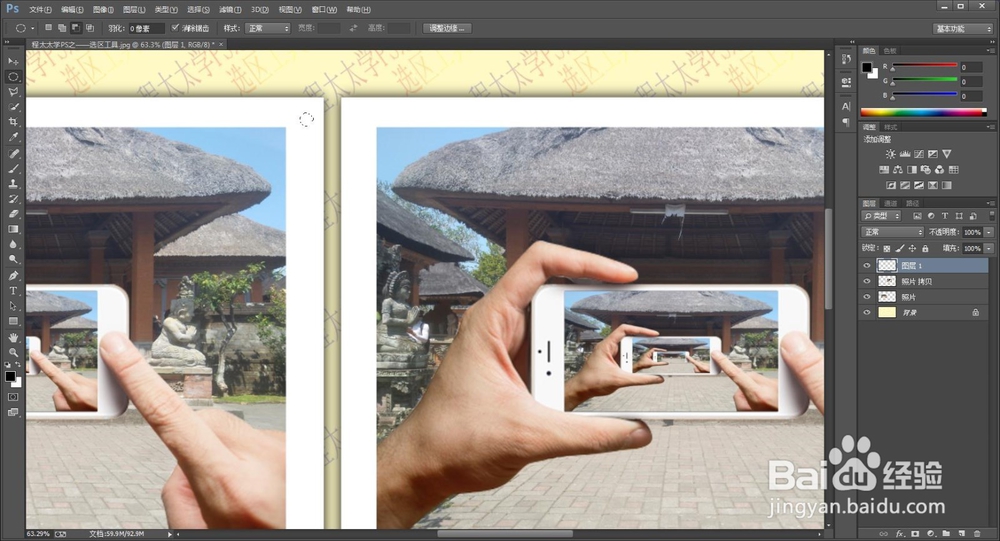The image size is (1000, 541).
Task: Select the History Brush tool
Action: (13, 199)
